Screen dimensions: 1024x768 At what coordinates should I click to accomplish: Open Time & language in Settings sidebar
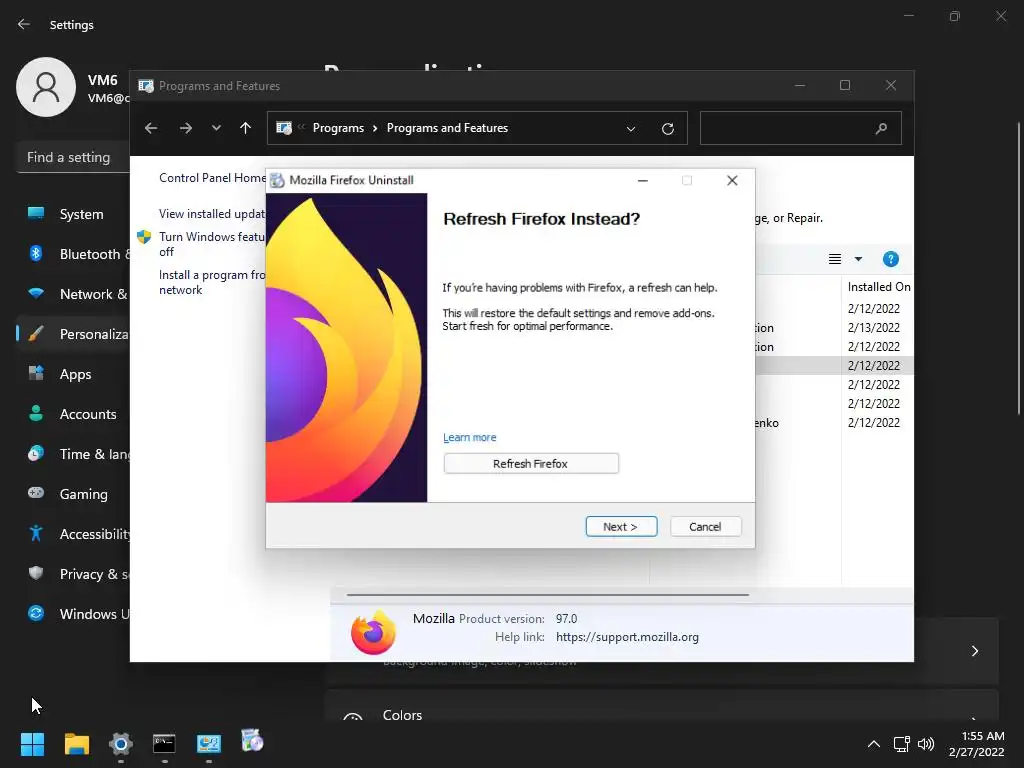point(72,454)
